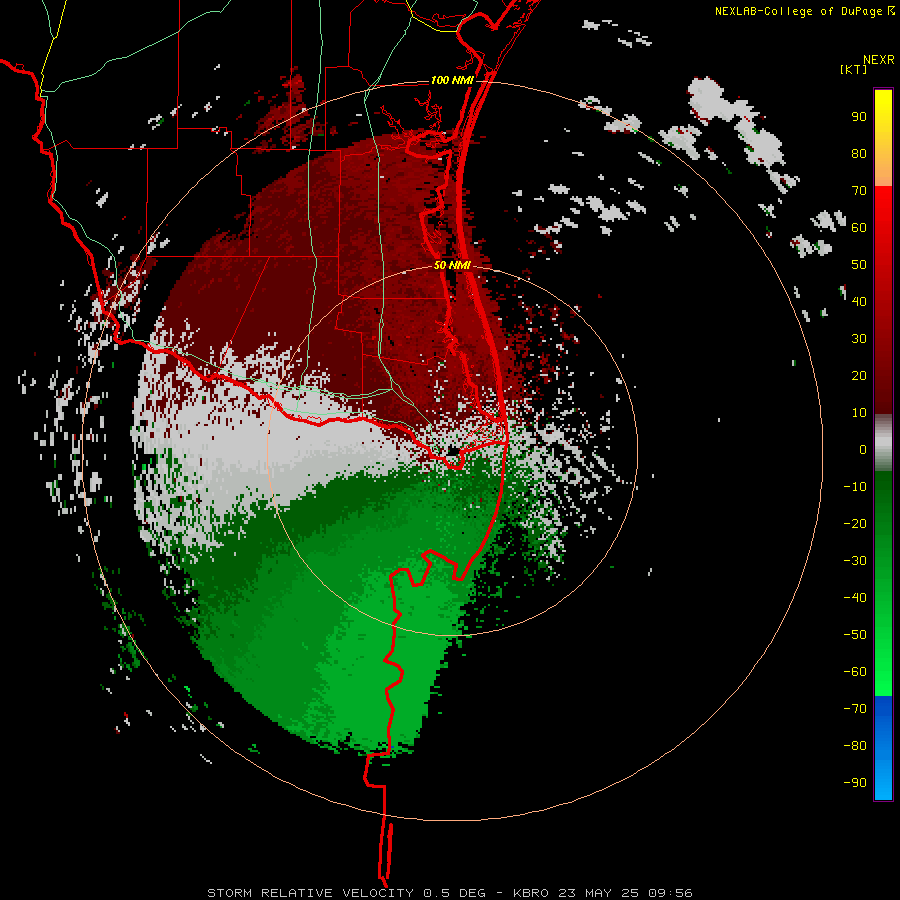Click the 60 value on velocity scale

(x=859, y=228)
